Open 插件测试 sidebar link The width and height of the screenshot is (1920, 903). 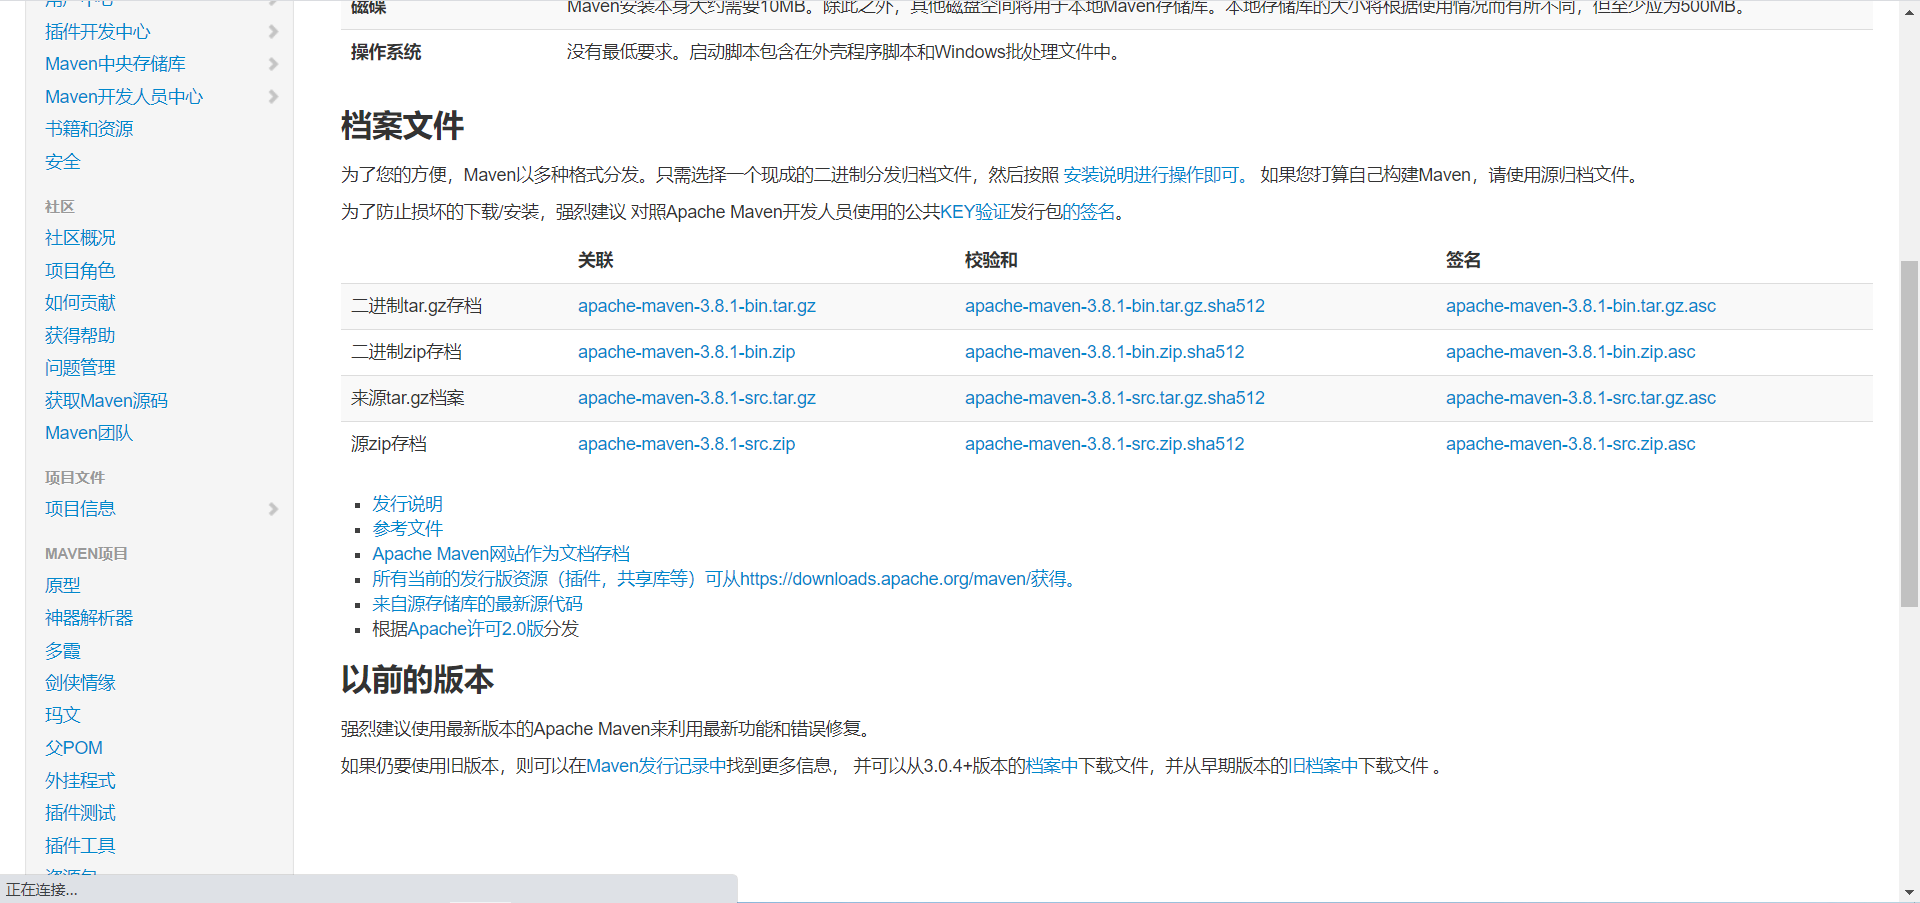pyautogui.click(x=80, y=813)
